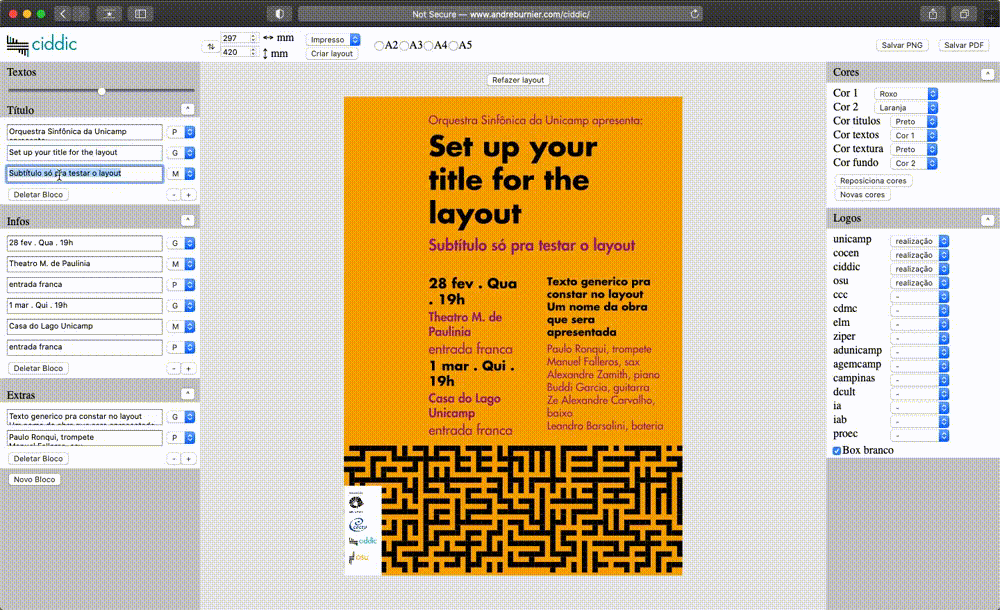Change size dropdown for 'Theatro M. de Paulínia' line
The height and width of the screenshot is (610, 1000).
(181, 264)
